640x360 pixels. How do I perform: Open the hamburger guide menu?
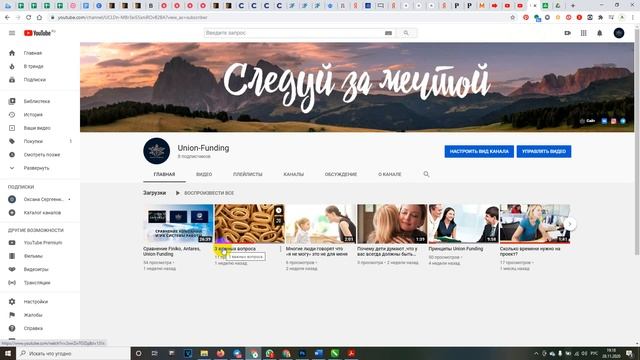pyautogui.click(x=12, y=33)
